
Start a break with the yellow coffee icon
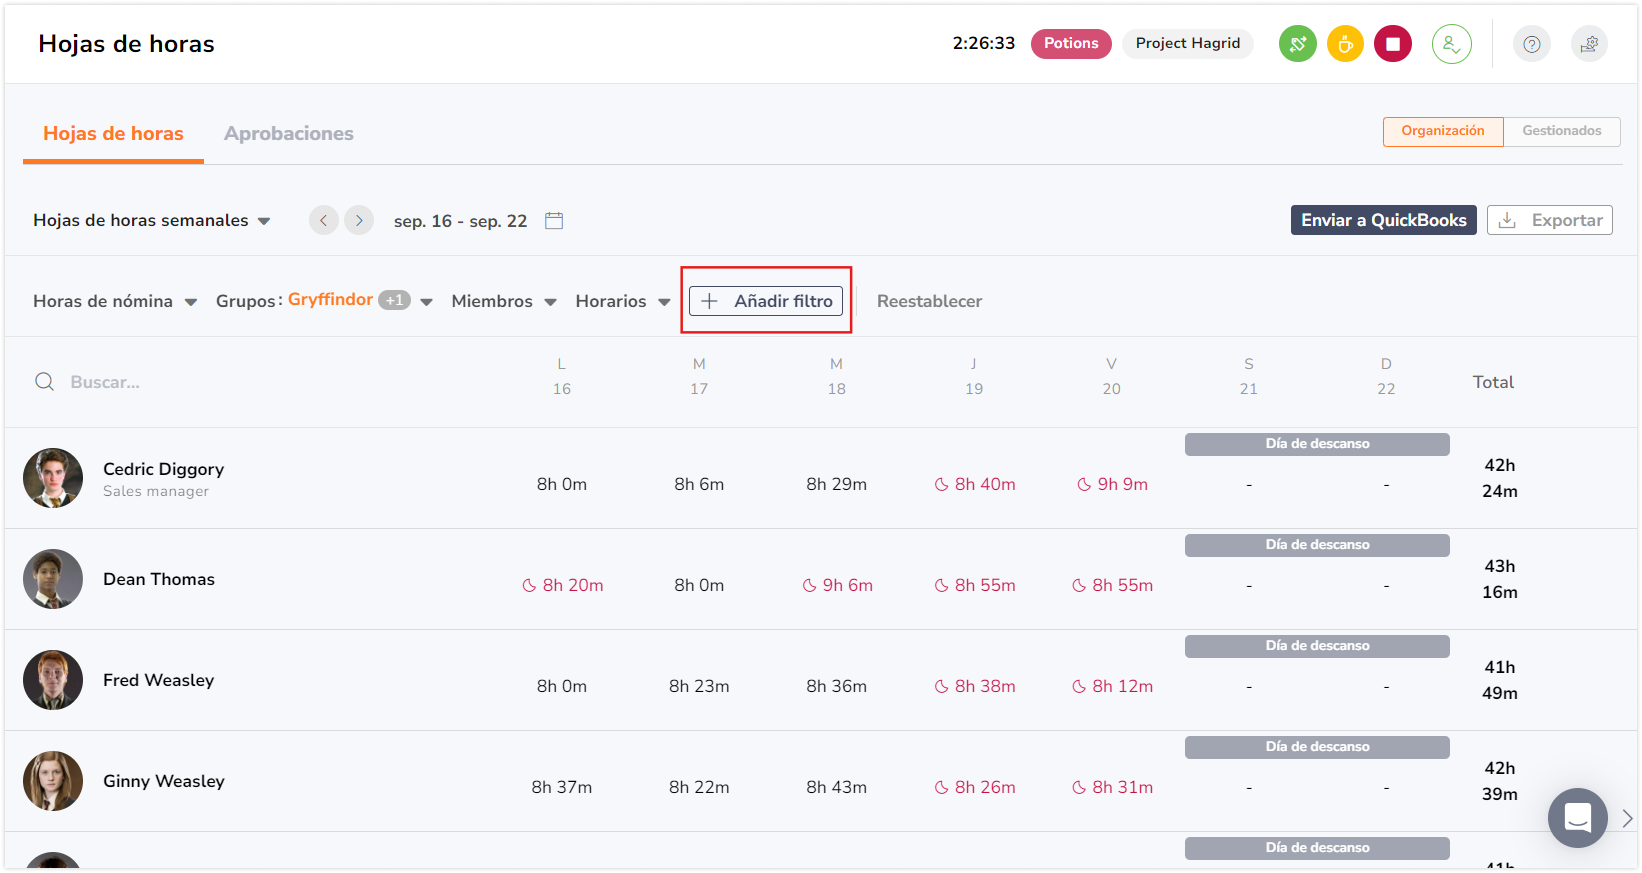point(1345,44)
